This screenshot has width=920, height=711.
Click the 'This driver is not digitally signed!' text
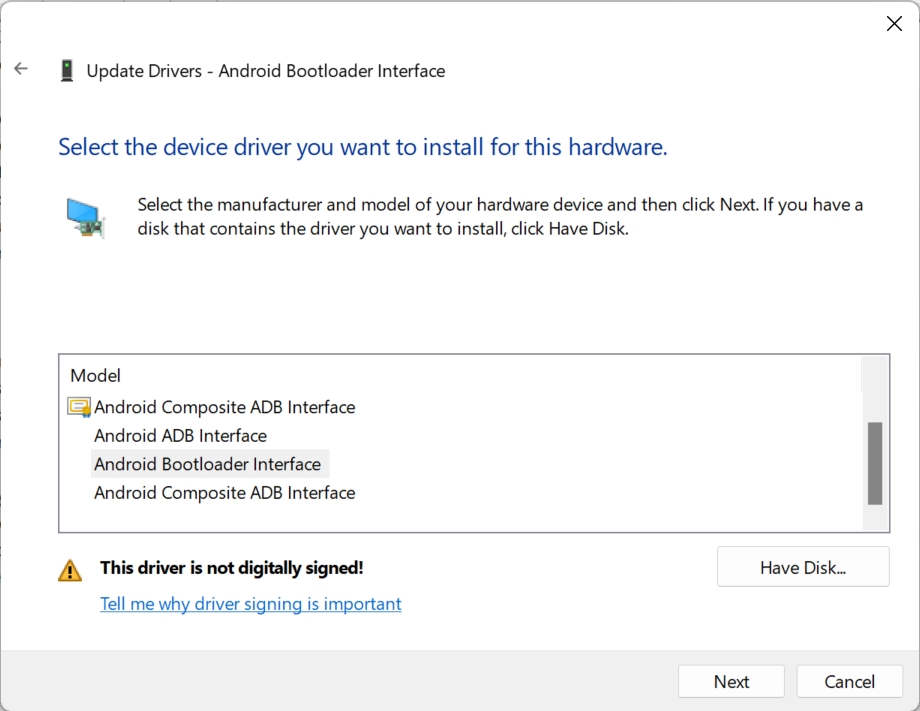pos(231,568)
